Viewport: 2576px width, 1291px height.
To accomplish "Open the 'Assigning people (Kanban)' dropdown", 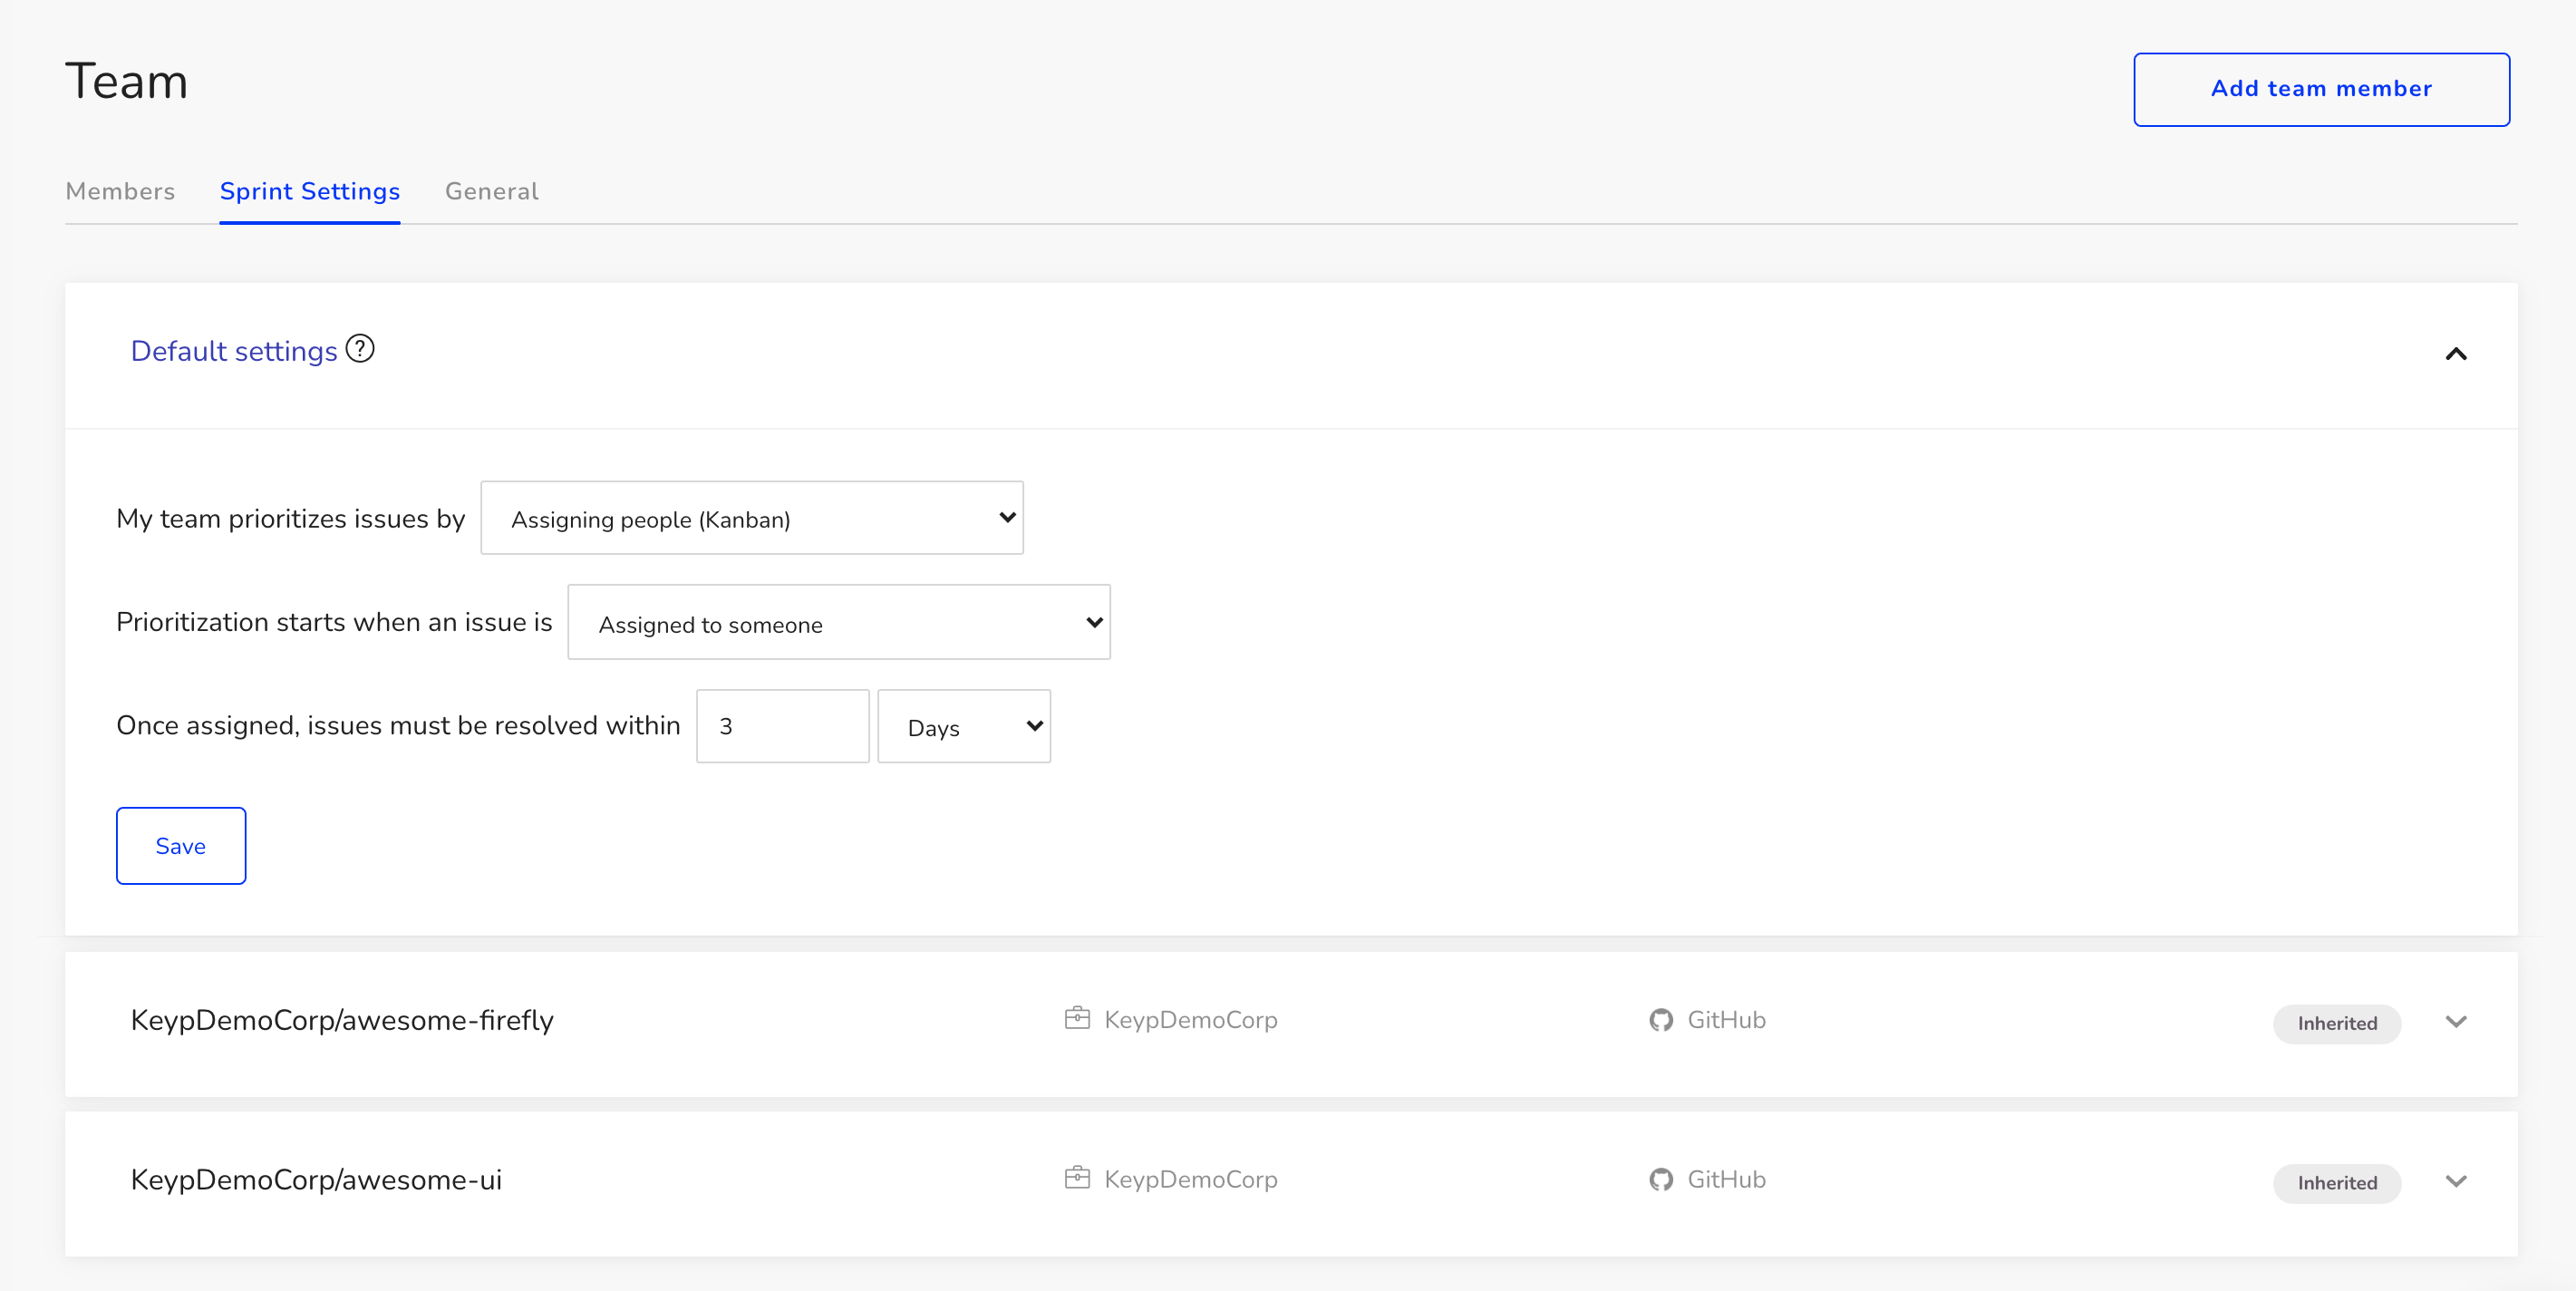I will [752, 518].
